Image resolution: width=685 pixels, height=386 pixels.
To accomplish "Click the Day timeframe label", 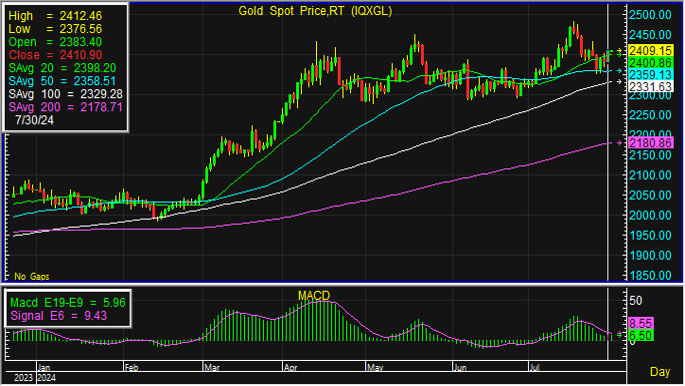I will point(660,372).
